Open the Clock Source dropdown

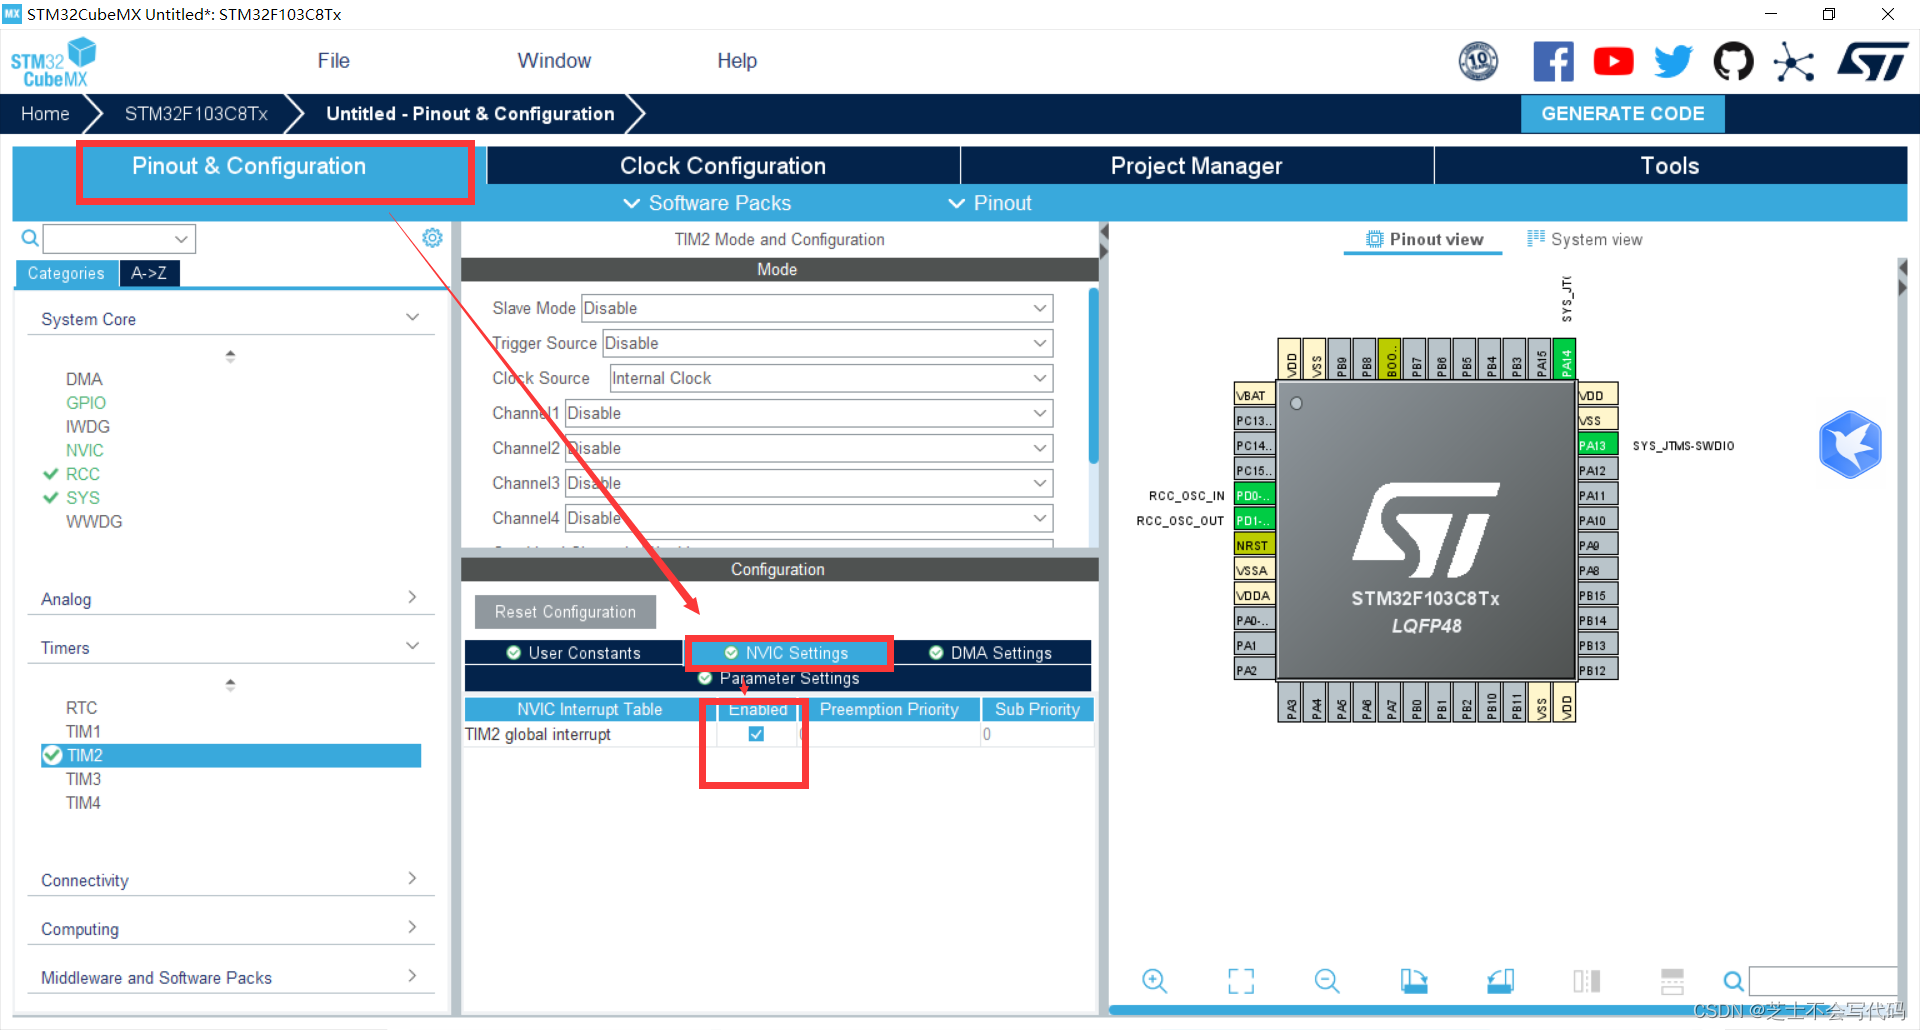pos(830,378)
